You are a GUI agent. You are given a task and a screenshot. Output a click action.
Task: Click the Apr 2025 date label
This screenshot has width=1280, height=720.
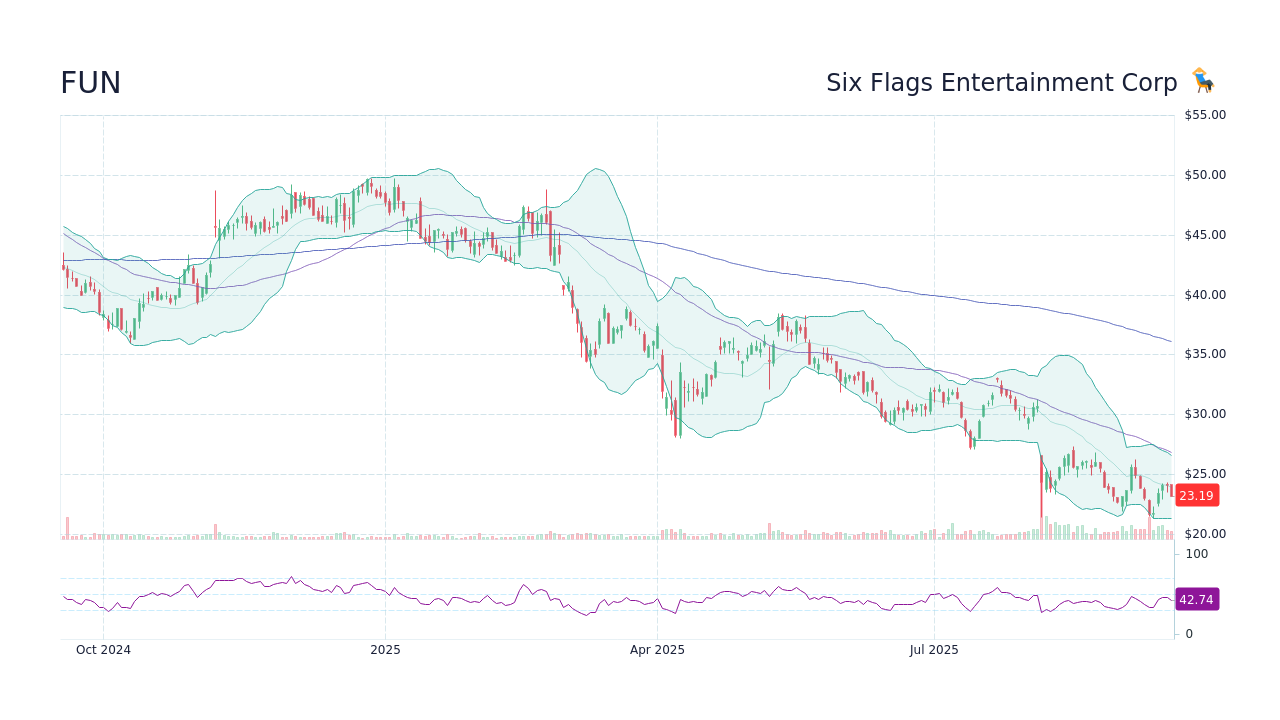coord(657,650)
